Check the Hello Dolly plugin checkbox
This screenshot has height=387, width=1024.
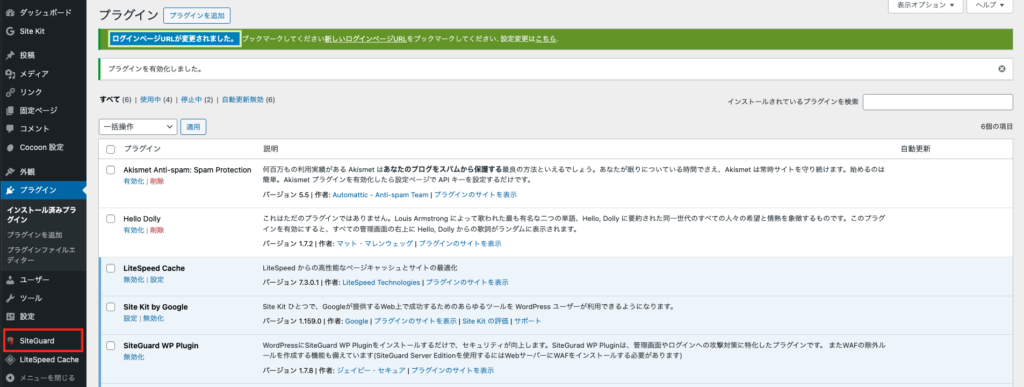[110, 219]
